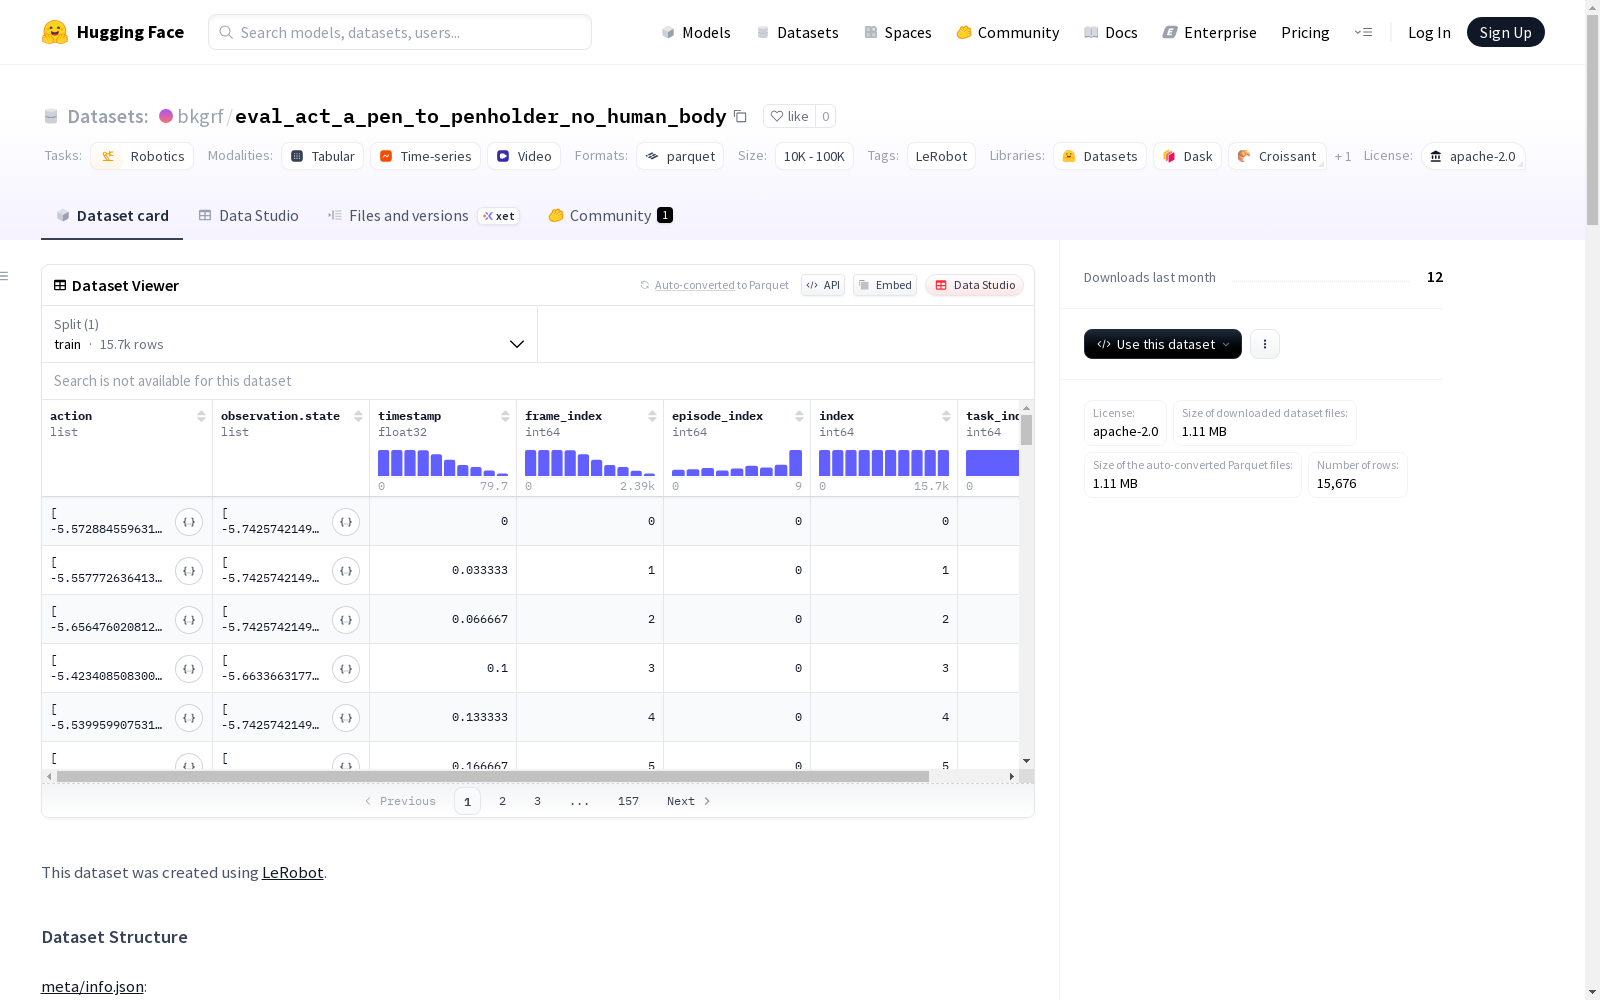Click the episode_index histogram chart
Viewport: 1600px width, 1000px height.
coord(737,463)
